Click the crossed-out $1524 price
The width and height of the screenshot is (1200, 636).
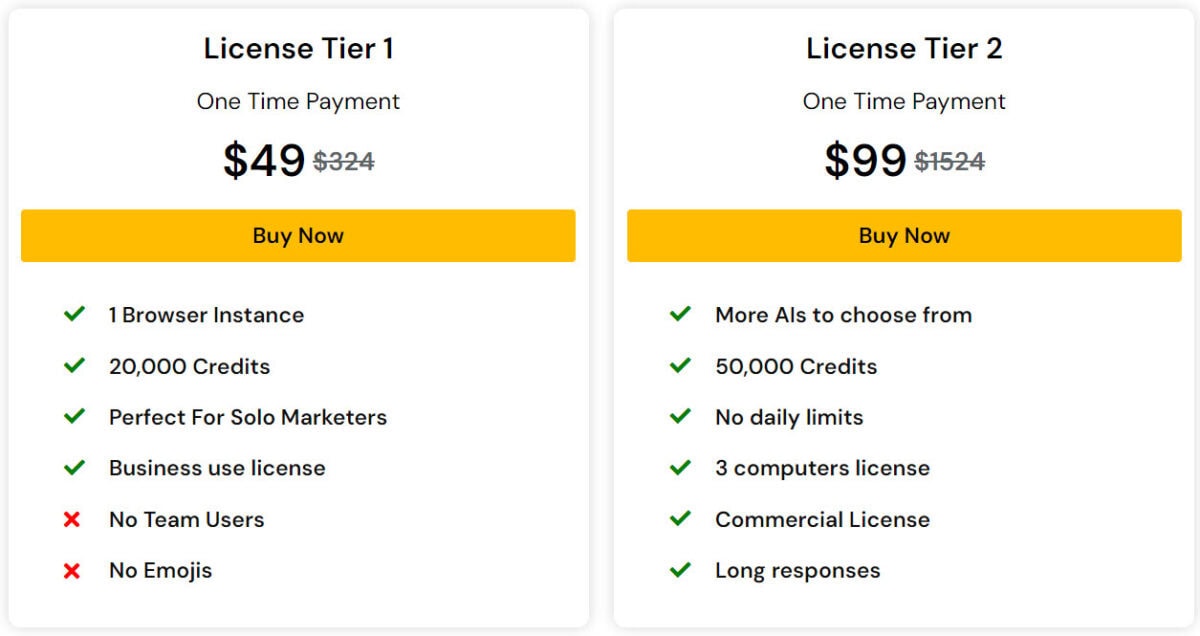(x=949, y=160)
